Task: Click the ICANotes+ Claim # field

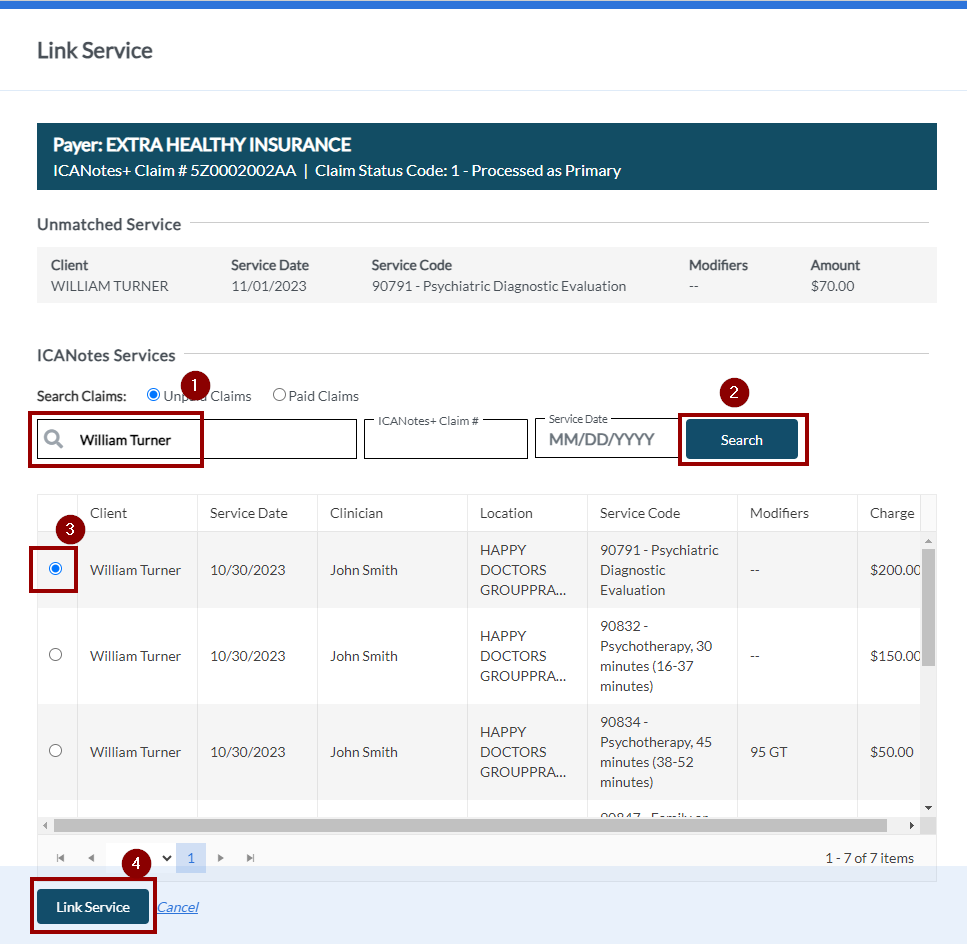Action: pos(445,442)
